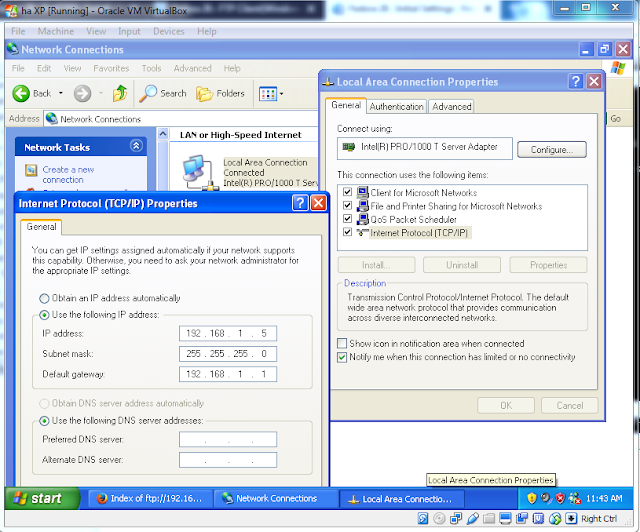Click the Uninstall button
This screenshot has height=532, width=640.
(462, 265)
